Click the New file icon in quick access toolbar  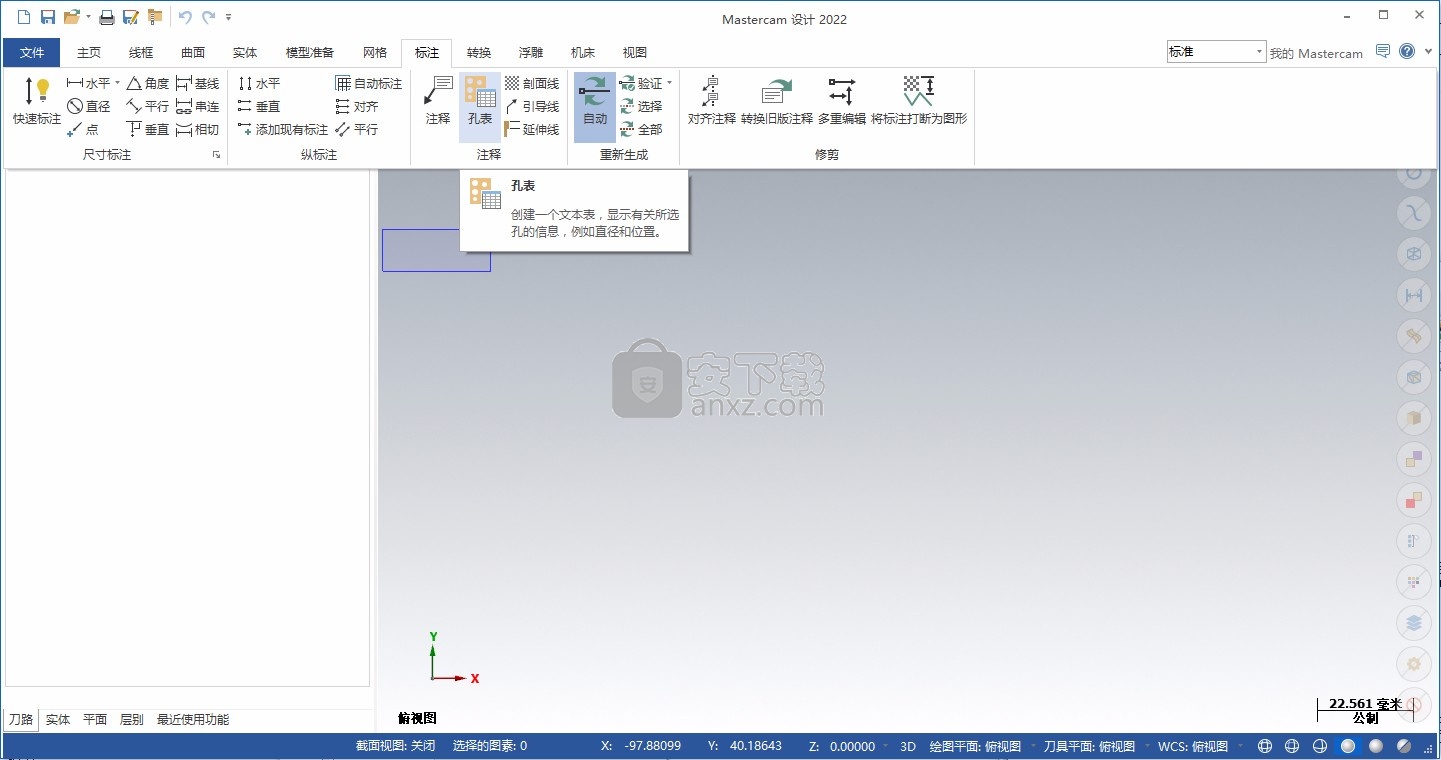(23, 17)
